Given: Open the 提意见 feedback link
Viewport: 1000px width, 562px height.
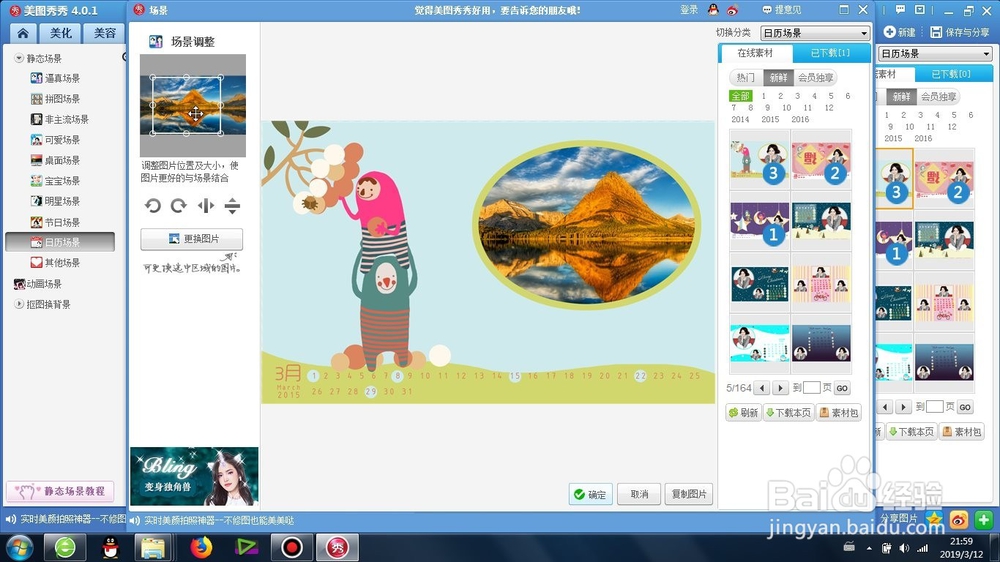Looking at the screenshot, I should pos(782,10).
